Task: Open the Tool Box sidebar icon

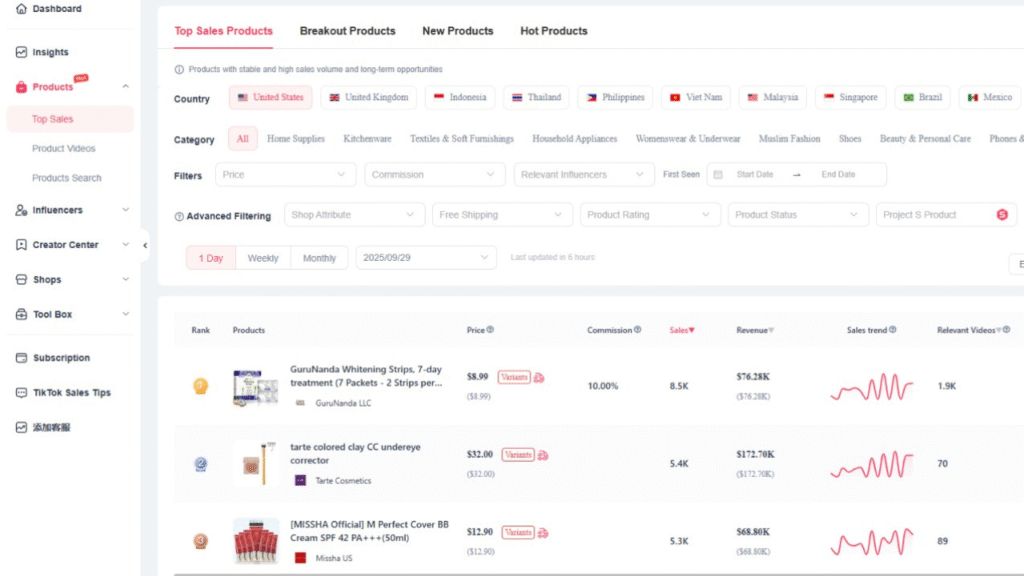Action: 22,314
